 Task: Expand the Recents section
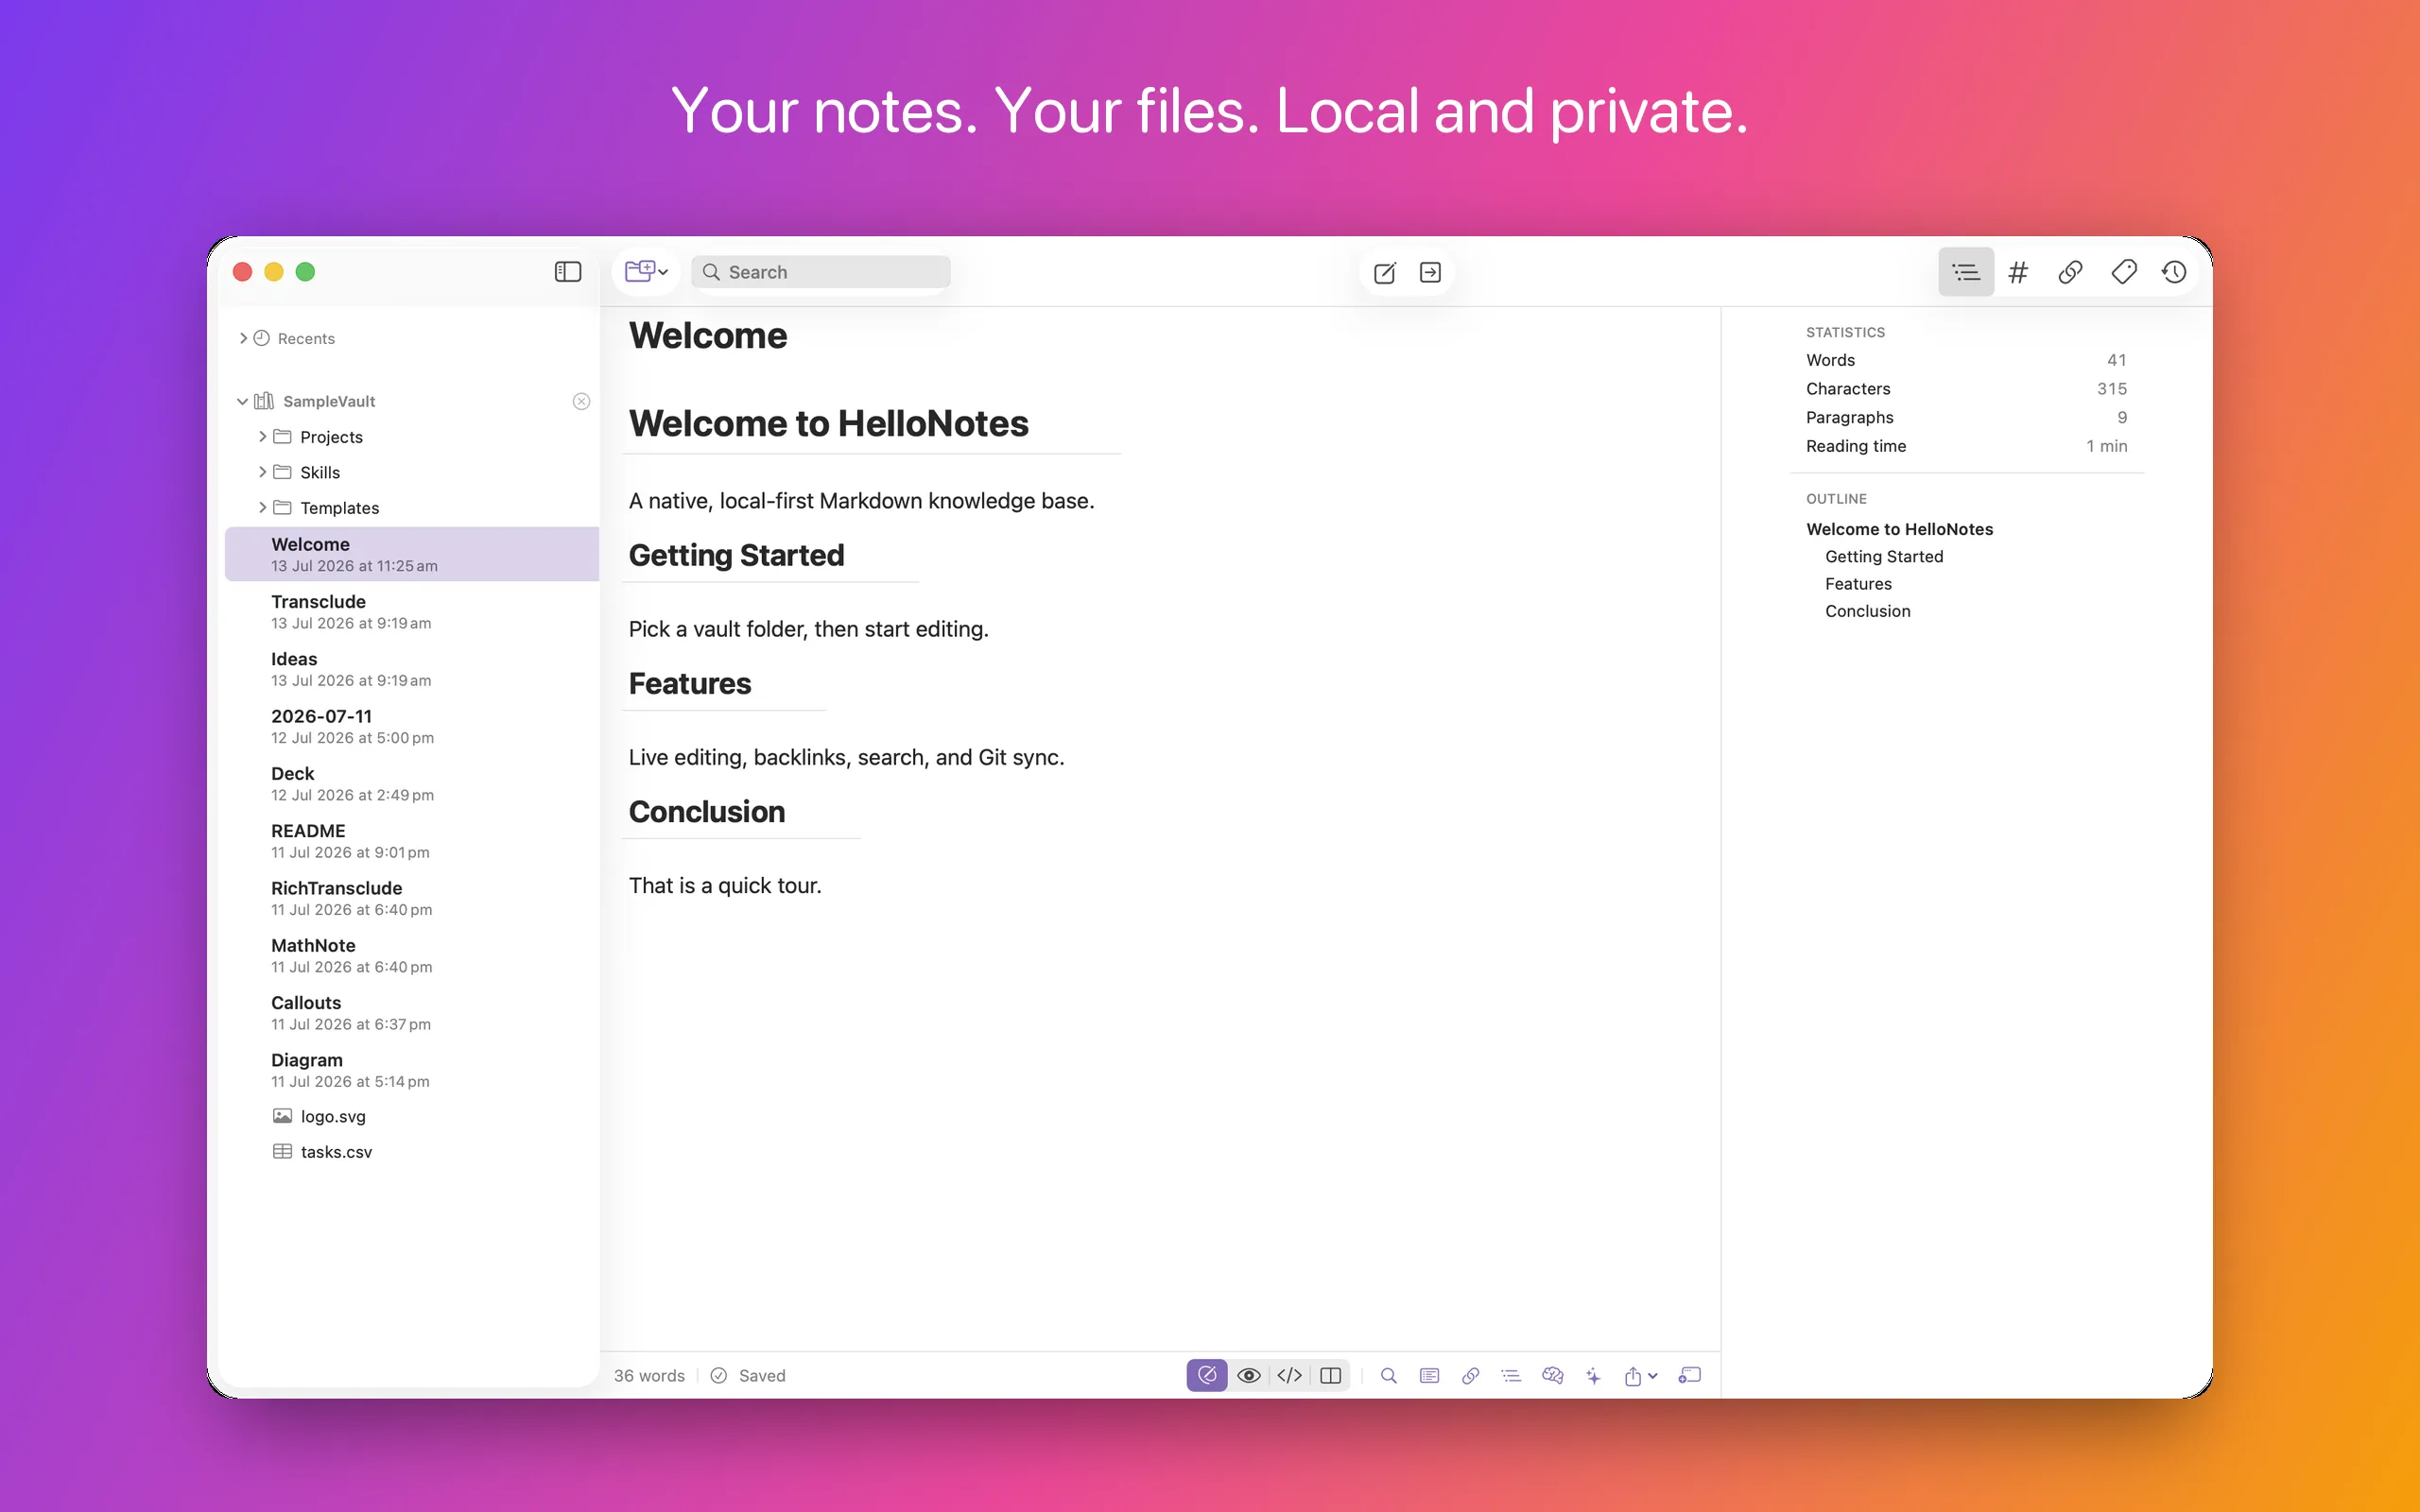(x=243, y=338)
